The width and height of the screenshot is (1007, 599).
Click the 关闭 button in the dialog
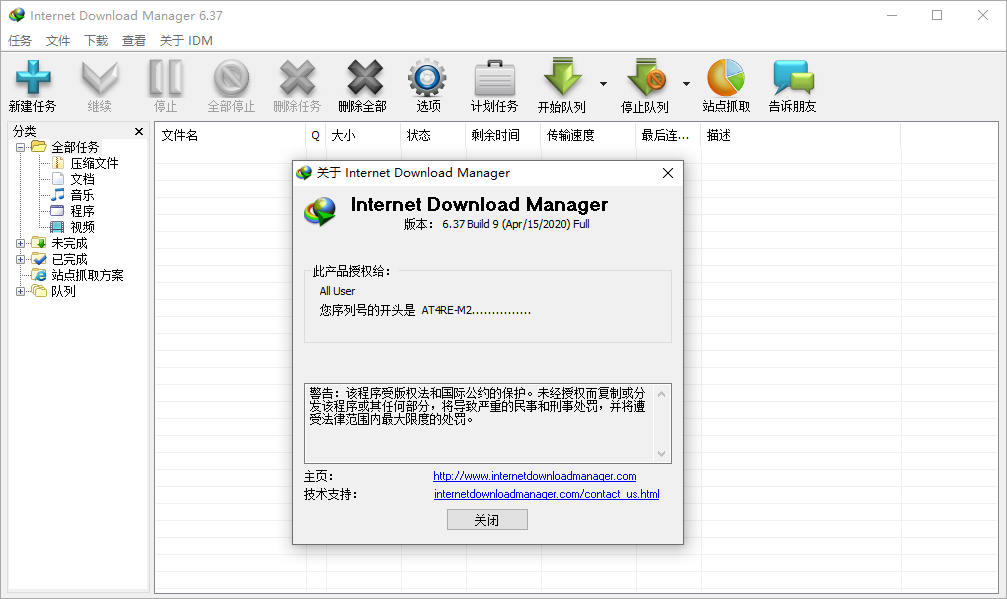487,519
